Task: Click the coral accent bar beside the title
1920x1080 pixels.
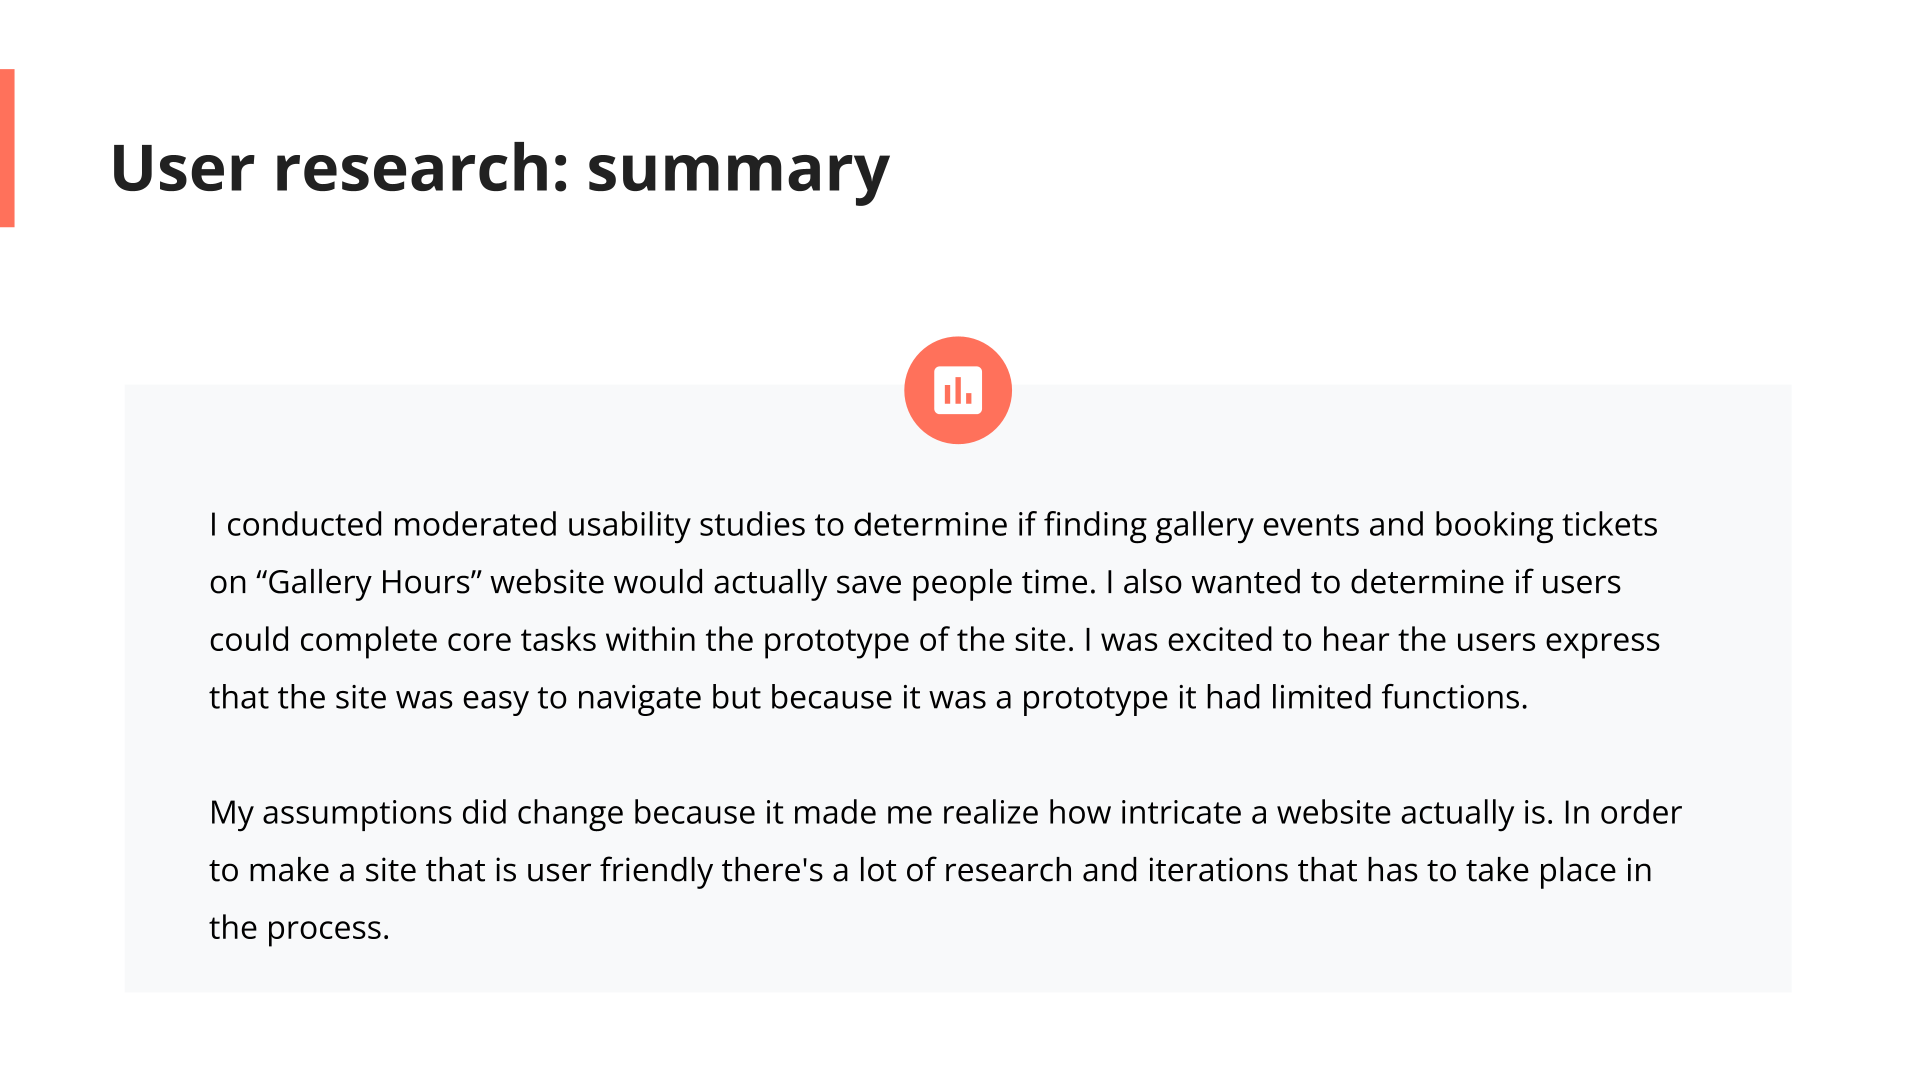Action: coord(7,148)
